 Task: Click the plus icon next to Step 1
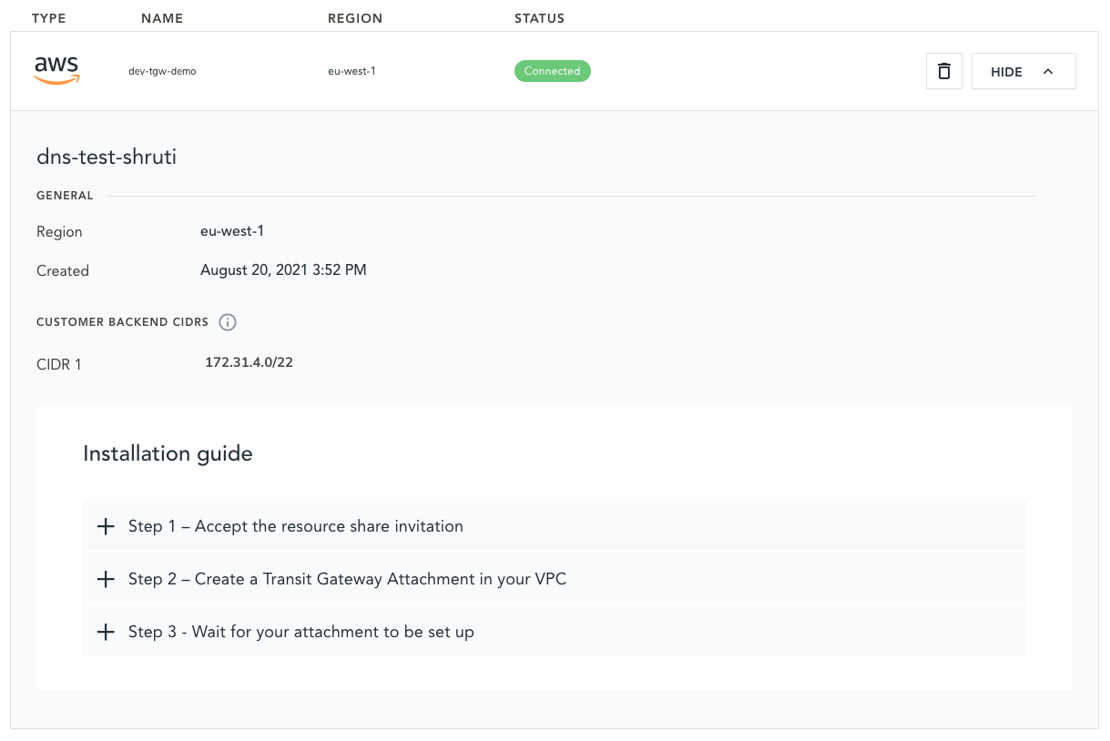coord(105,526)
